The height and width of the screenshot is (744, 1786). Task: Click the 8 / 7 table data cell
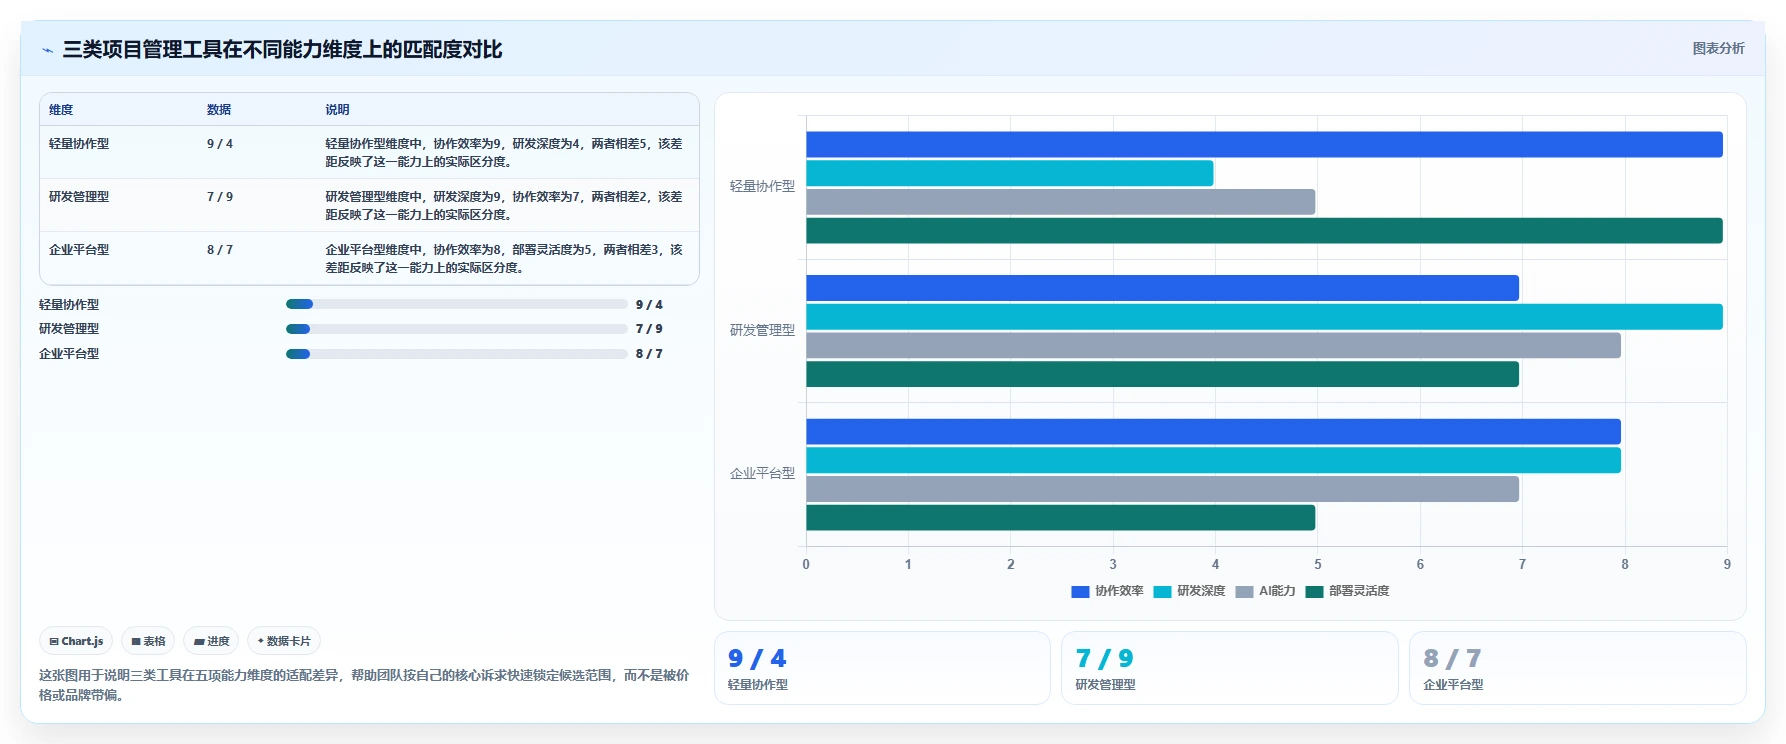point(220,250)
